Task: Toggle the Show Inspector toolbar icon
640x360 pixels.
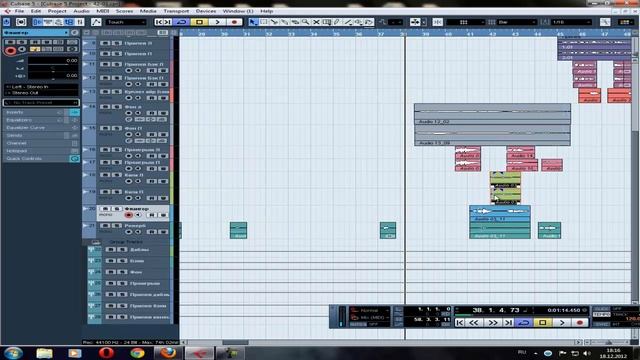Action: tap(38, 22)
